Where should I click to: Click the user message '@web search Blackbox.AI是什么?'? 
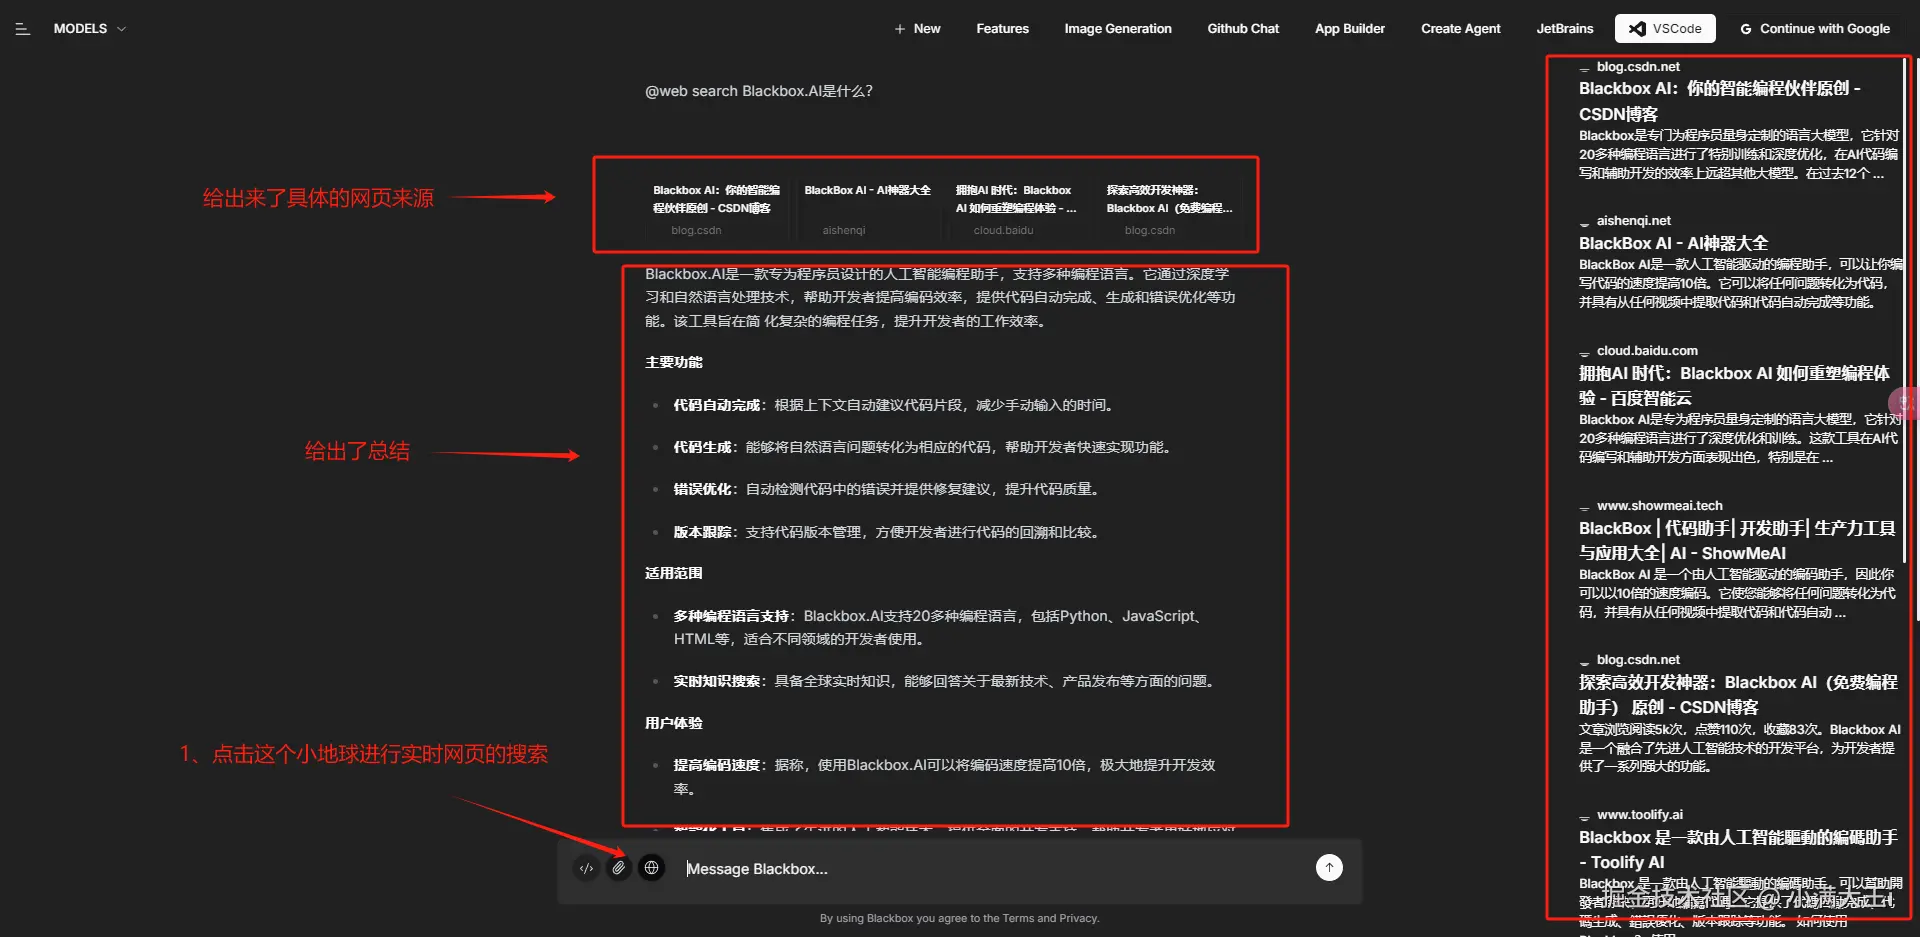click(759, 91)
